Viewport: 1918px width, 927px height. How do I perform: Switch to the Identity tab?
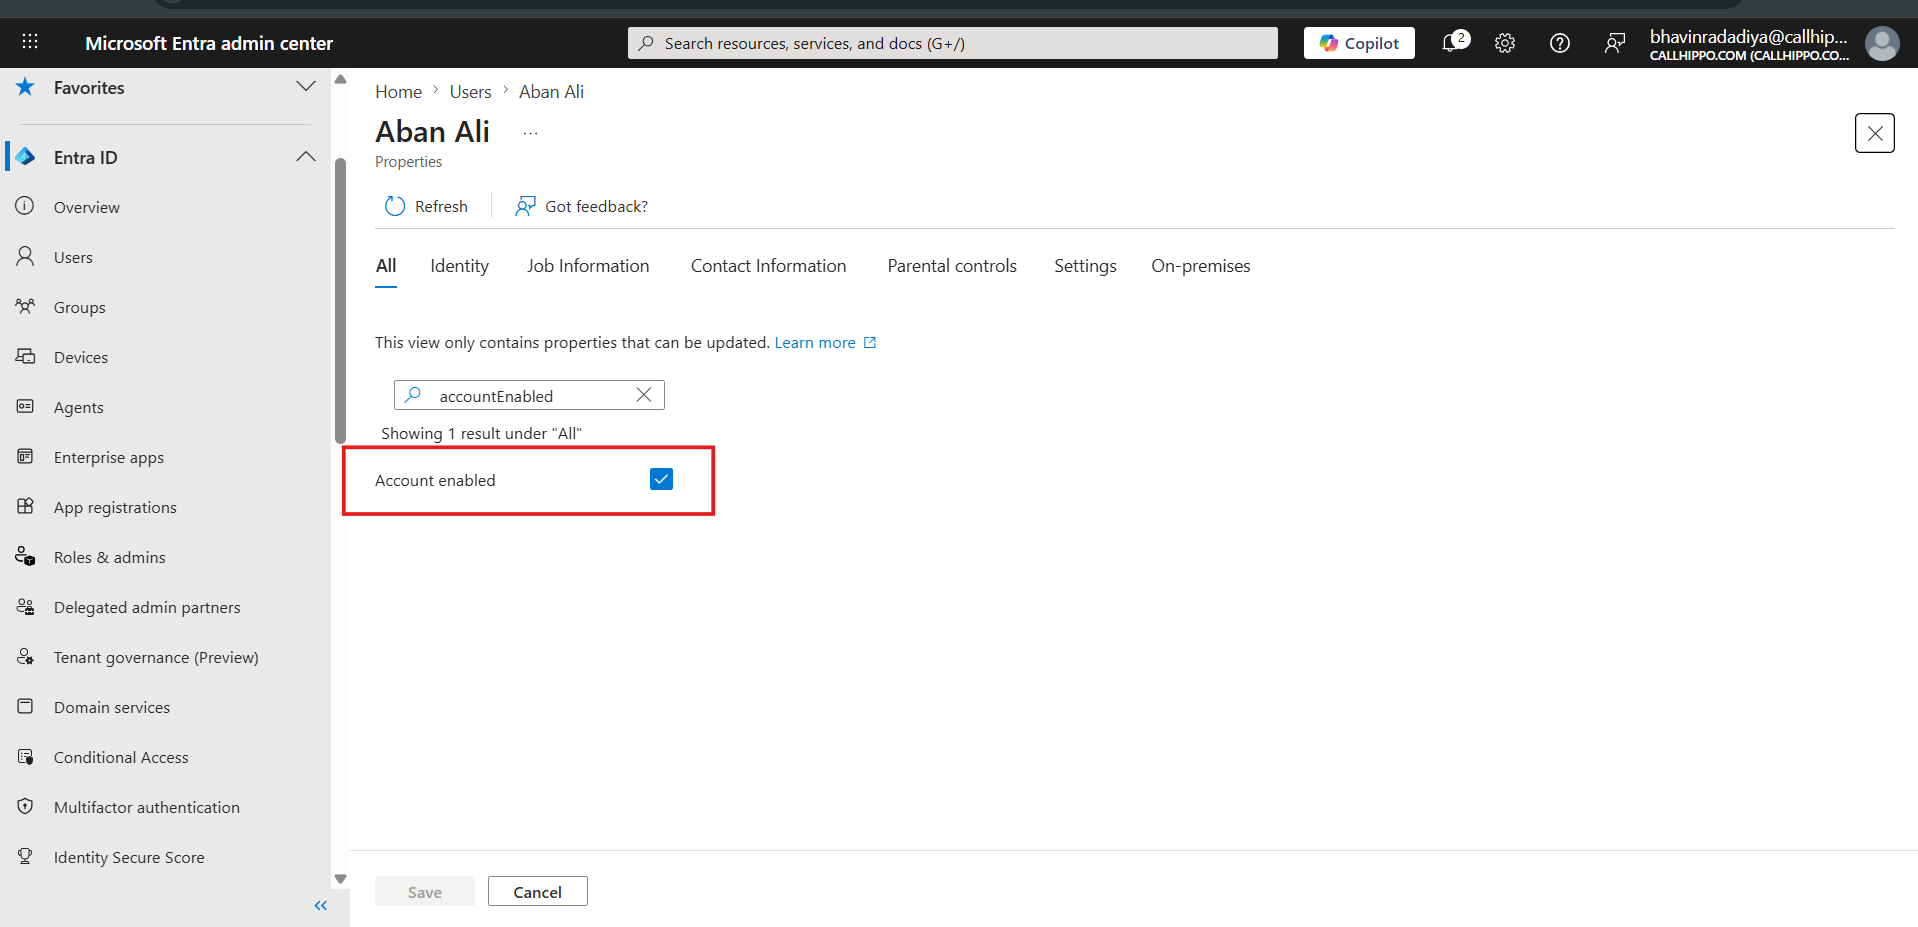pyautogui.click(x=459, y=266)
